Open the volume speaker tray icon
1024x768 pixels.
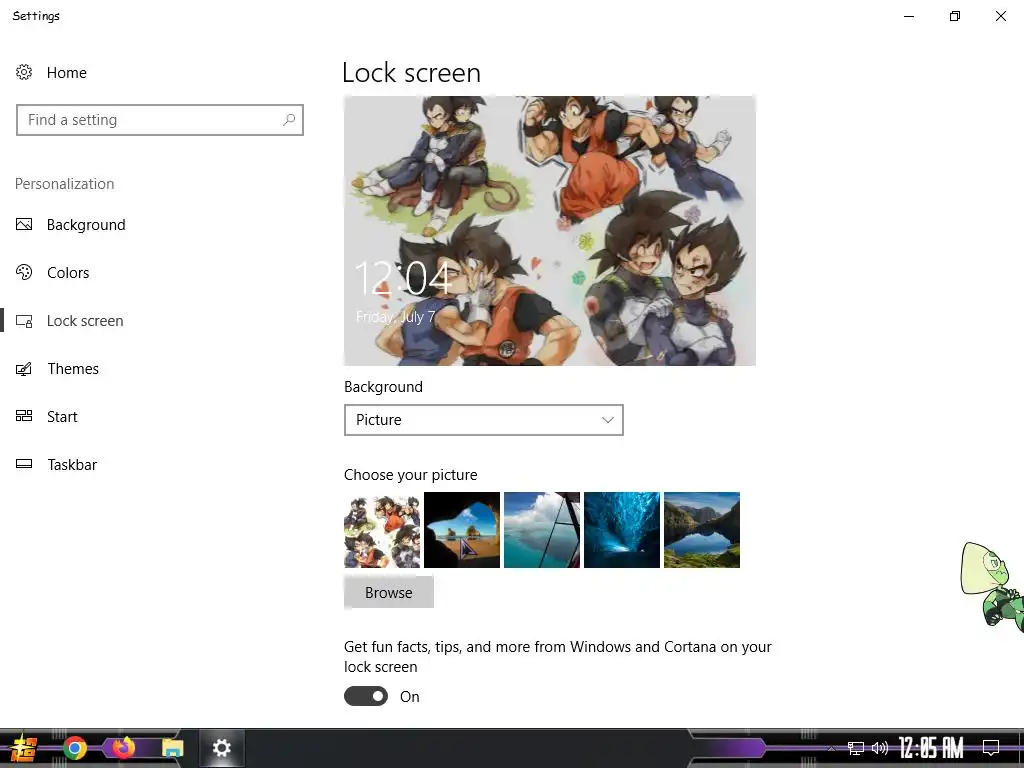pyautogui.click(x=880, y=748)
